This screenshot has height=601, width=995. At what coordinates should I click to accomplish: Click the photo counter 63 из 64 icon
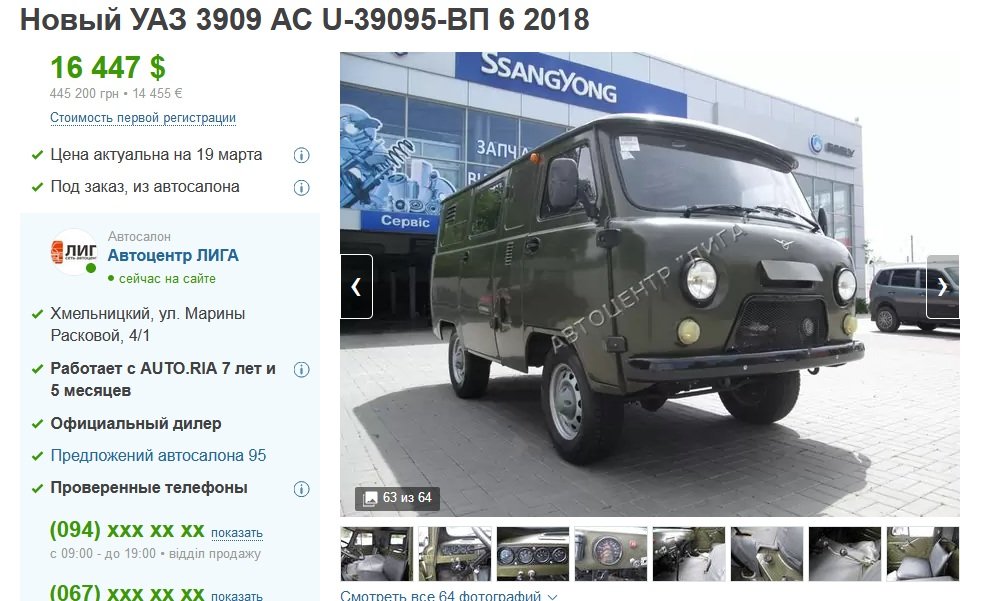(370, 499)
